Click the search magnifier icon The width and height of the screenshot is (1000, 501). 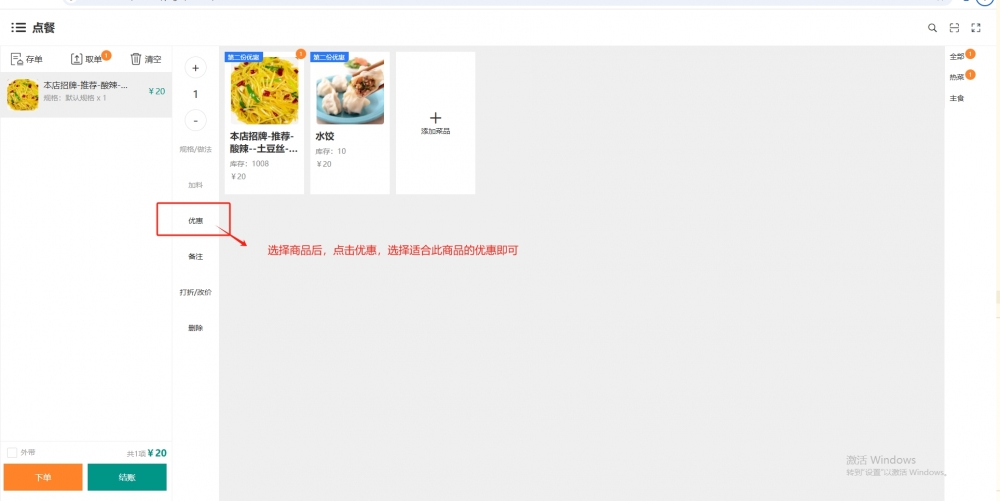(x=932, y=28)
